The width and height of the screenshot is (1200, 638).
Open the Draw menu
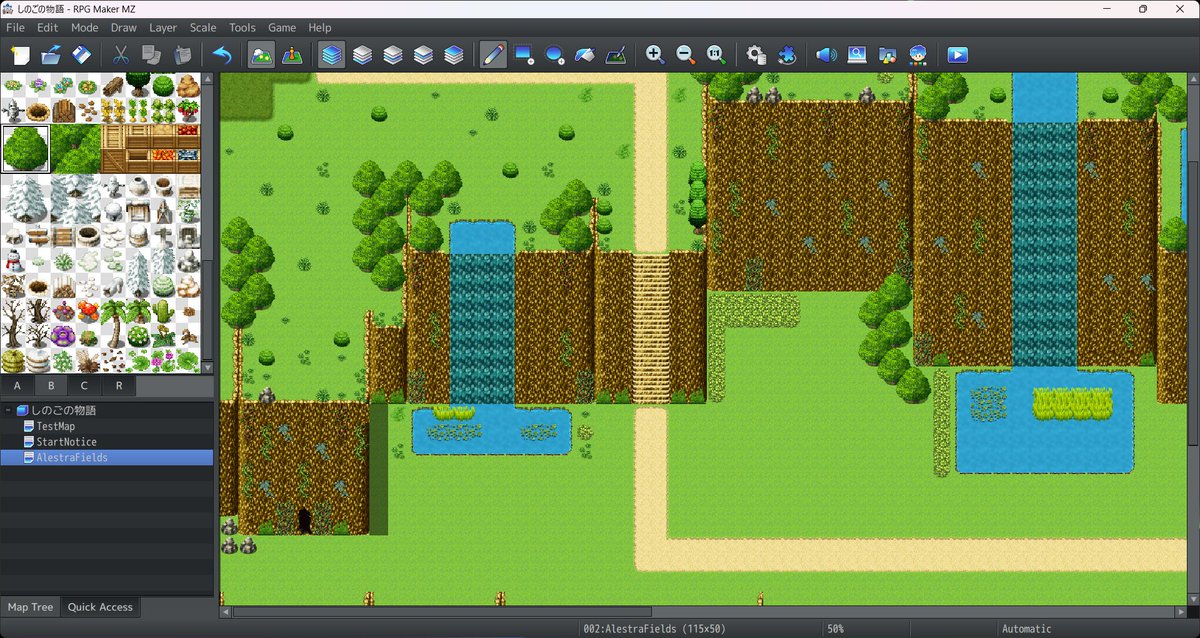124,28
